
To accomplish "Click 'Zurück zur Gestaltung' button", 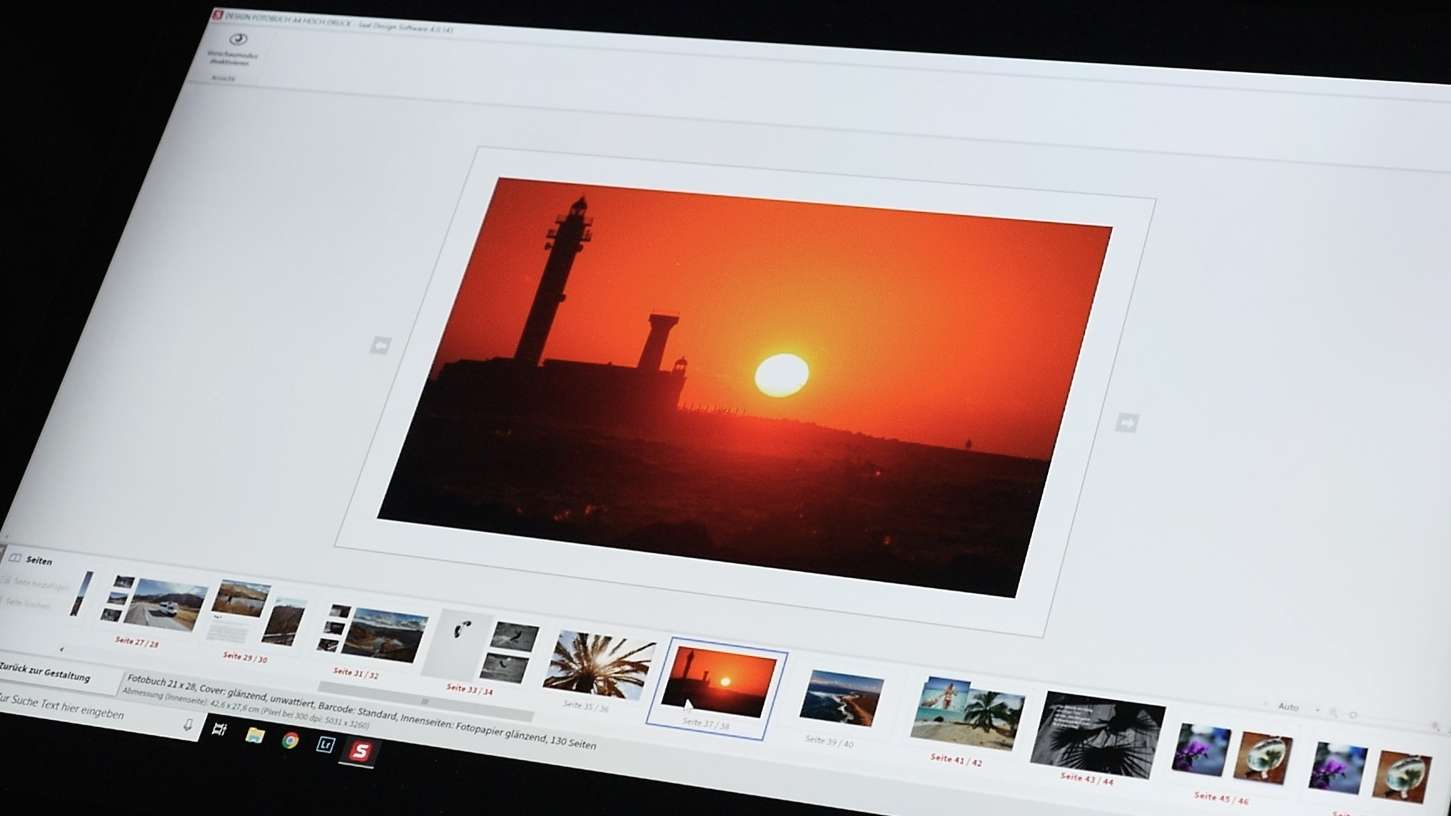I will pos(45,672).
